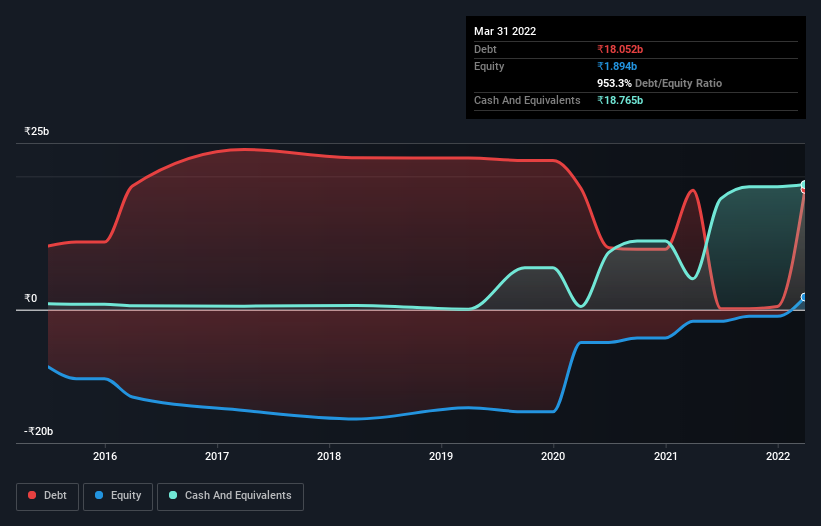
Task: Click the blue Equity legend dot
Action: click(99, 495)
